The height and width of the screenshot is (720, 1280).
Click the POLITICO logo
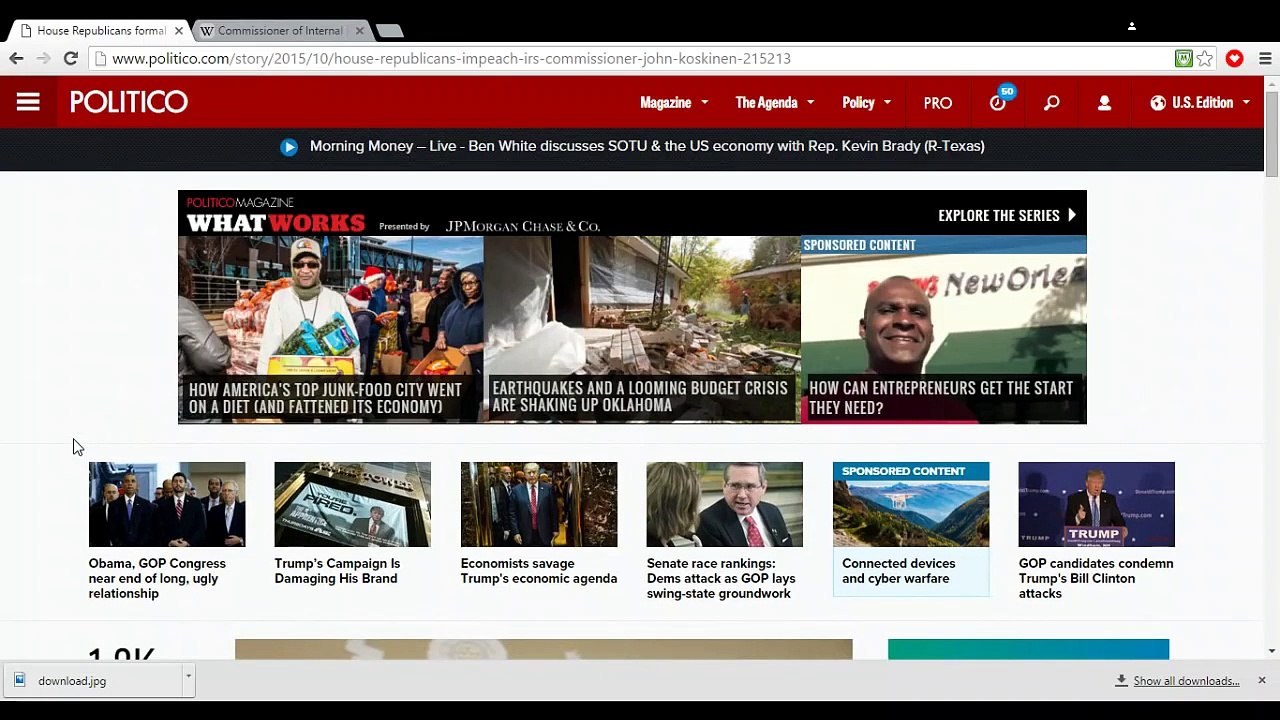click(129, 102)
